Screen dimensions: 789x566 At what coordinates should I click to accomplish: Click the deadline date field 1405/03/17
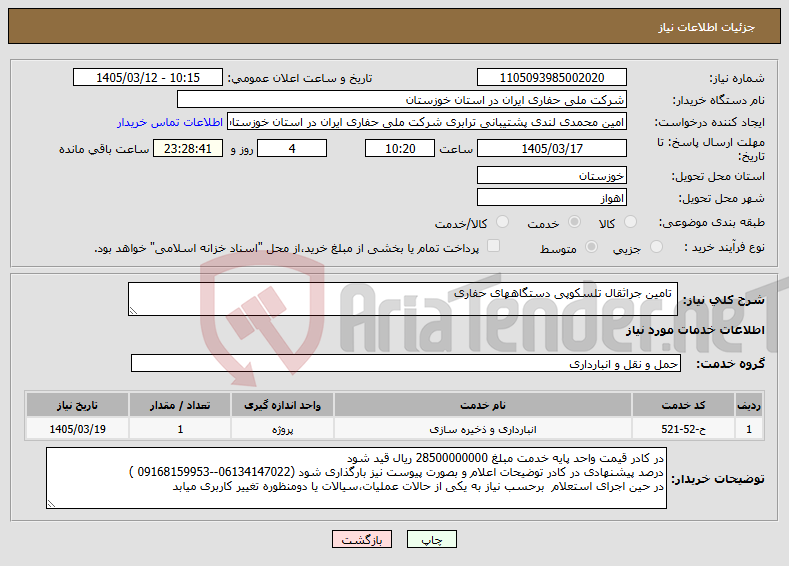[x=551, y=148]
